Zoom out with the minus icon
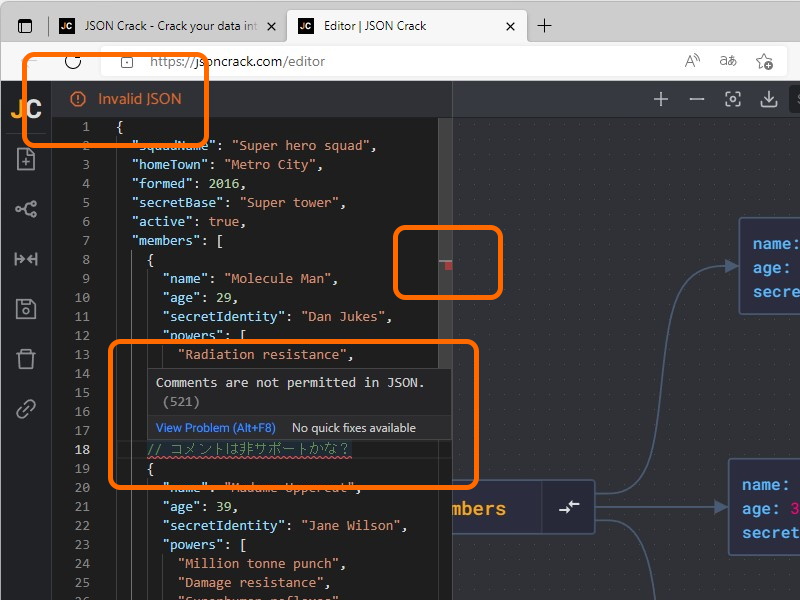Viewport: 800px width, 600px height. click(696, 99)
